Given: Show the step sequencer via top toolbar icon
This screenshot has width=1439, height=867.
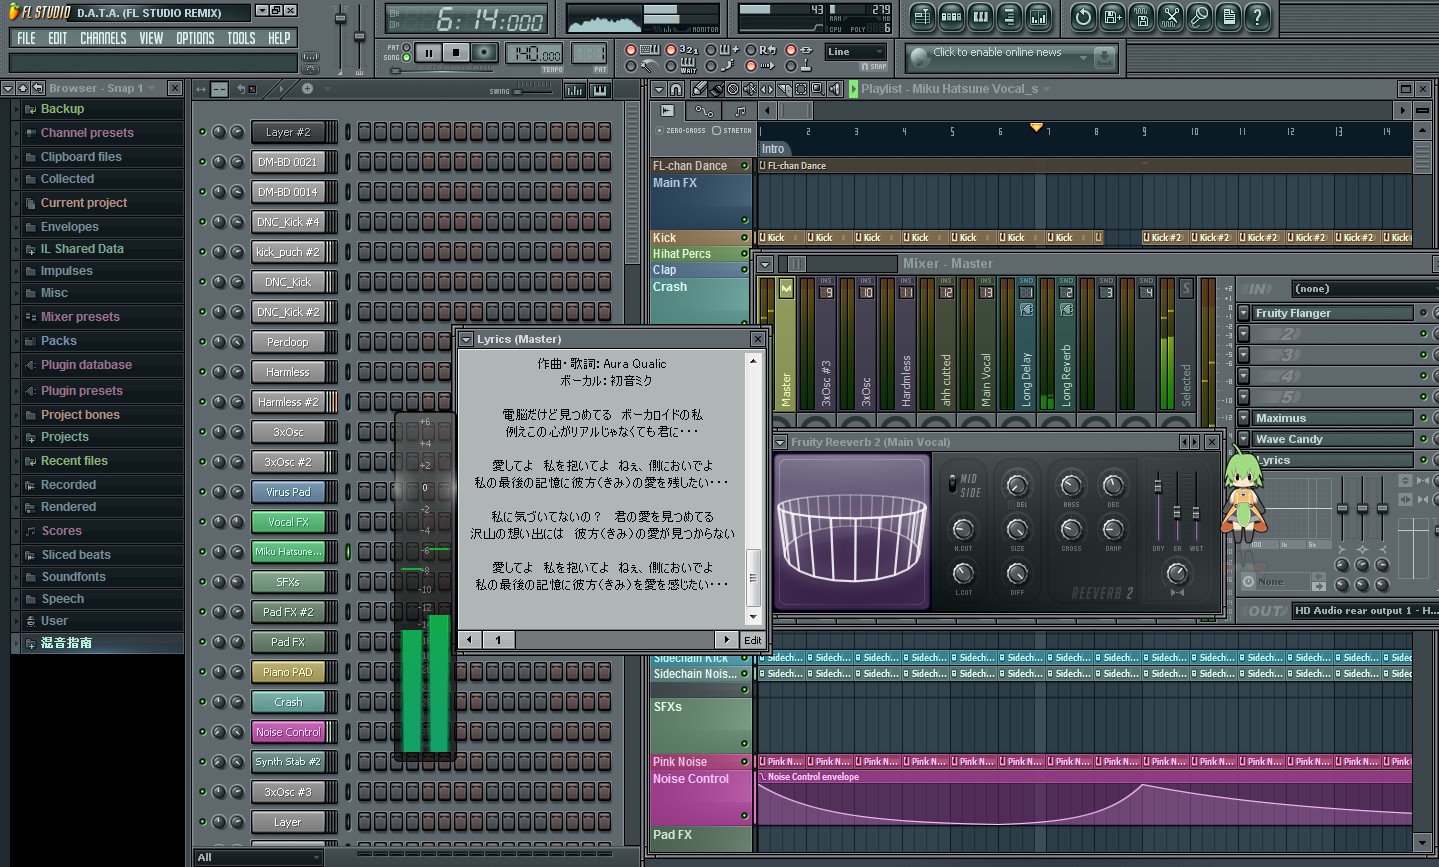Looking at the screenshot, I should click(951, 16).
